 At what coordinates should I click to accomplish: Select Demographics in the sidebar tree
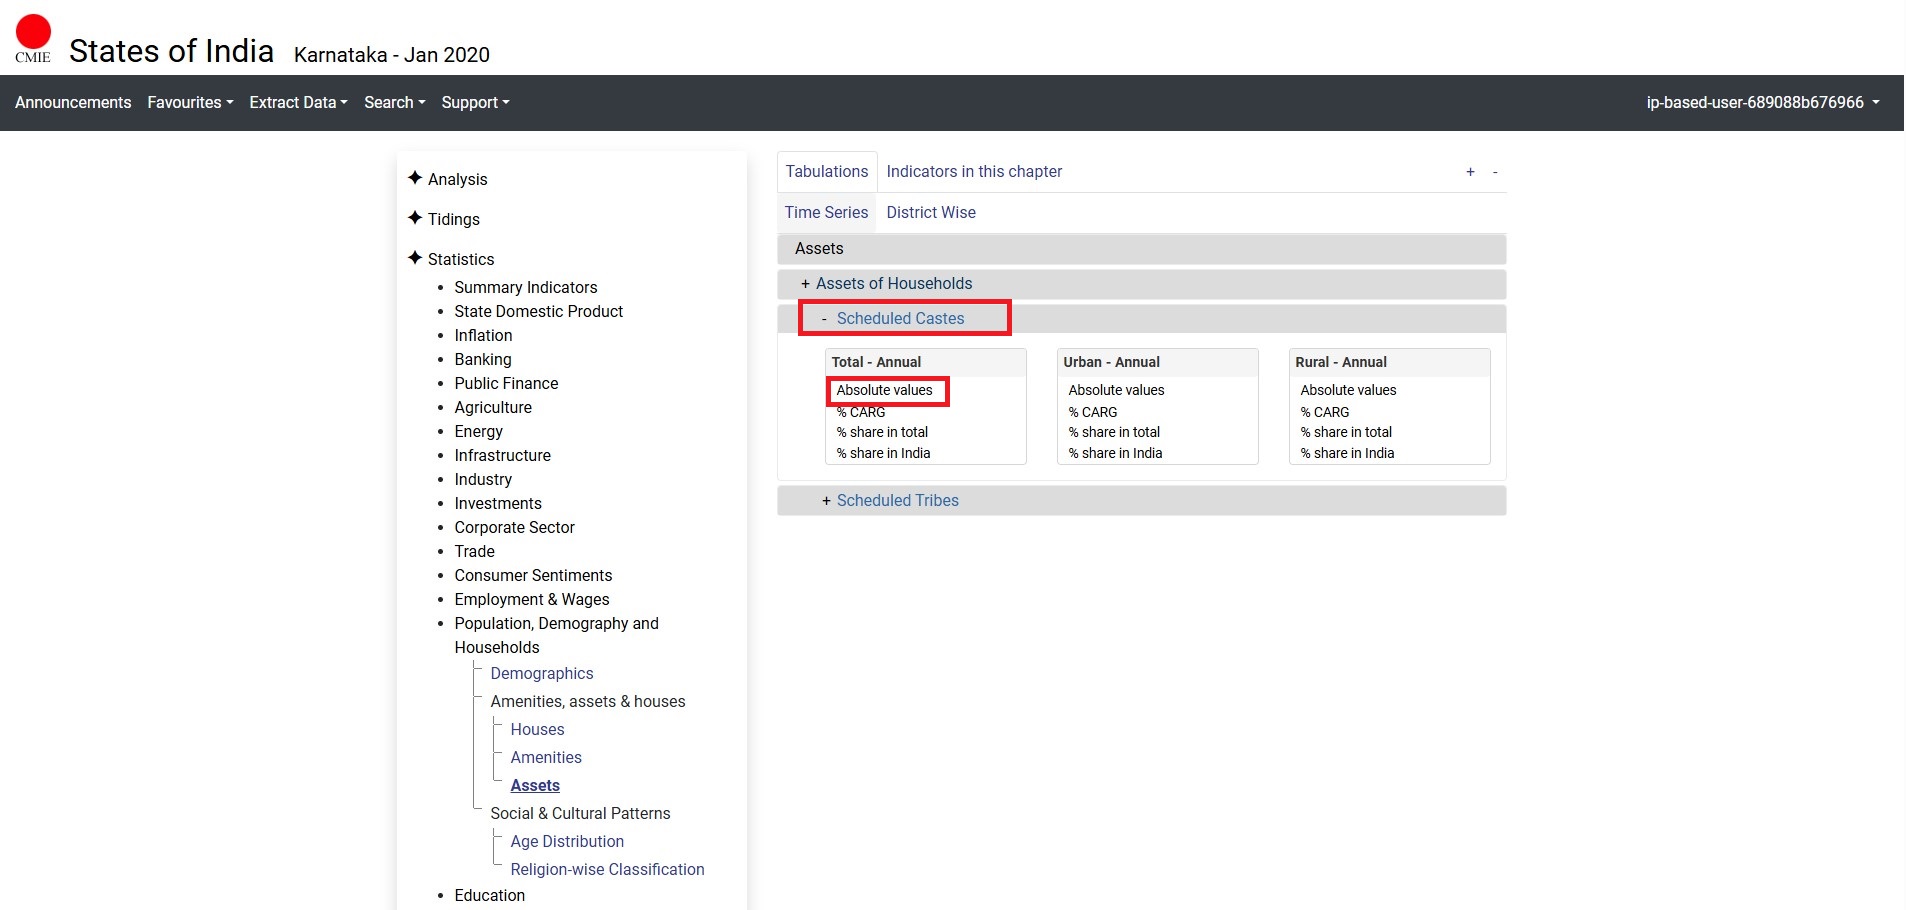(541, 674)
